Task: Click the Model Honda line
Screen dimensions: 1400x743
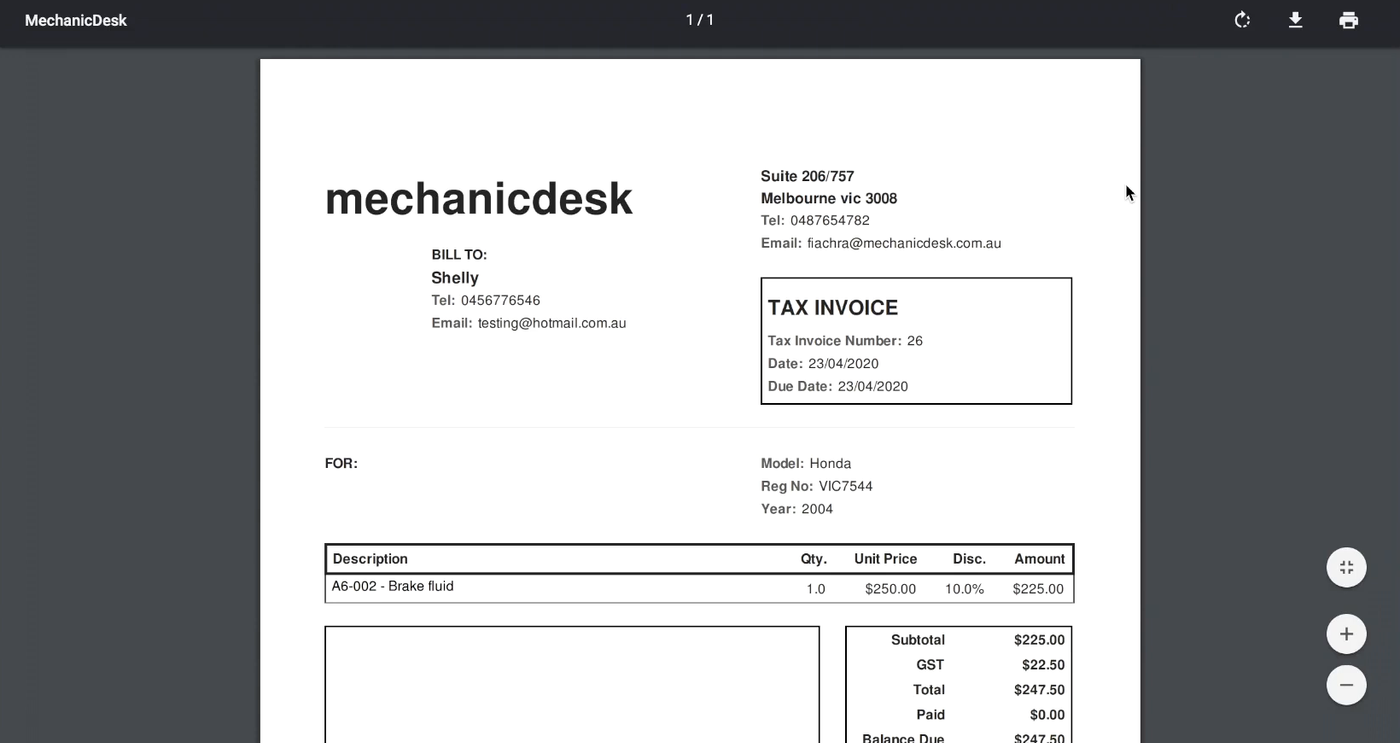Action: [806, 463]
